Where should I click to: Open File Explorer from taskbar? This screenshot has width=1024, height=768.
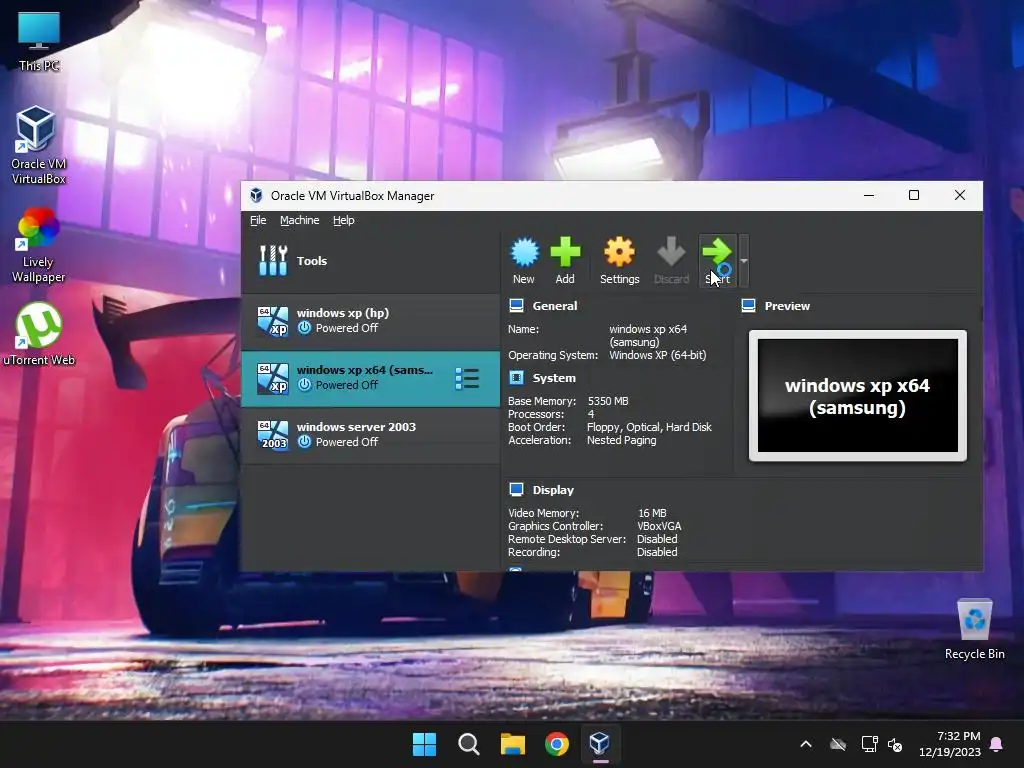513,744
